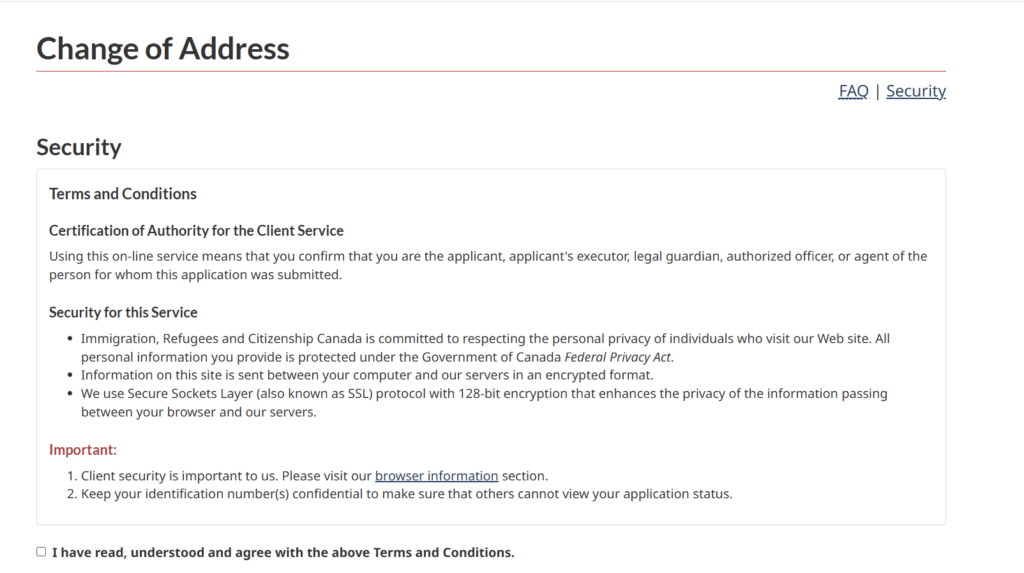Screen dimensions: 1024x573
Task: Follow the browser information link
Action: click(436, 476)
